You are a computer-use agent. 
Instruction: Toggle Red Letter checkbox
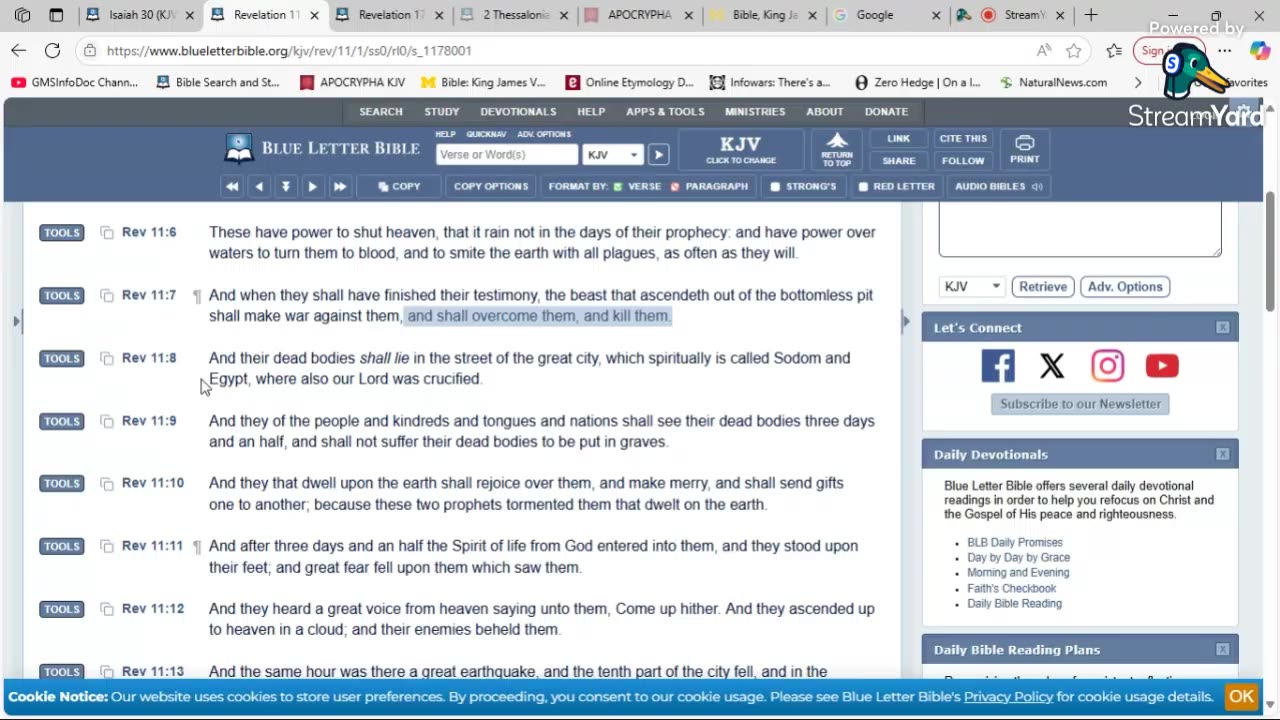(863, 186)
